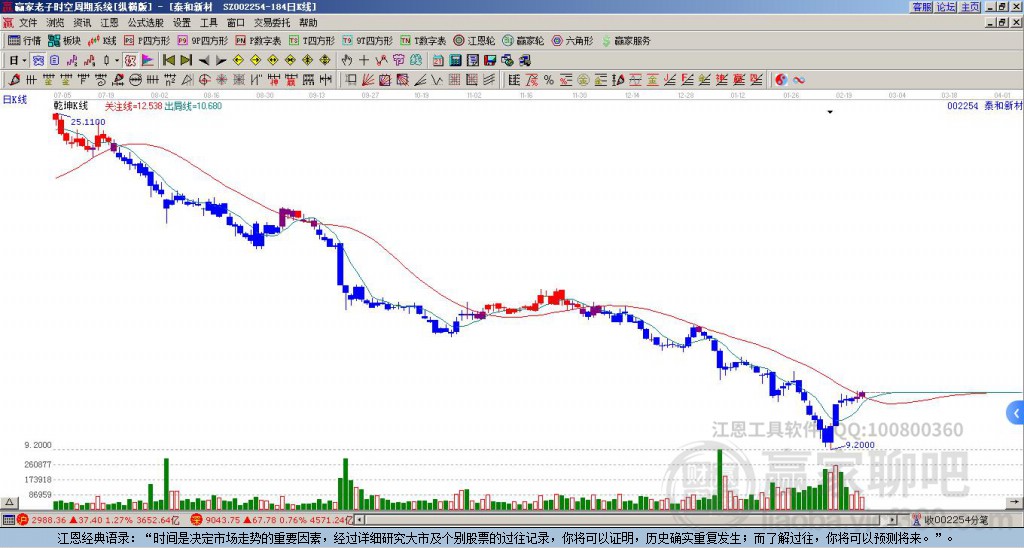Click the right-arrow beside volume panel
The image size is (1024, 548).
pos(1015,502)
